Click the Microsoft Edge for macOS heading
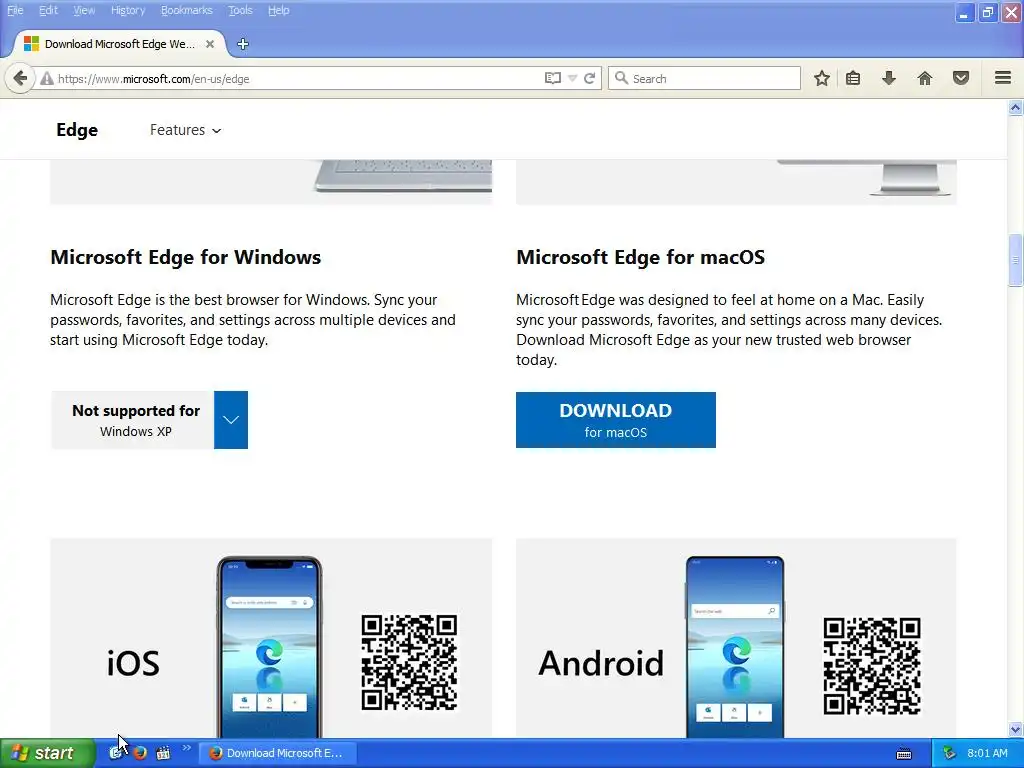 tap(641, 257)
